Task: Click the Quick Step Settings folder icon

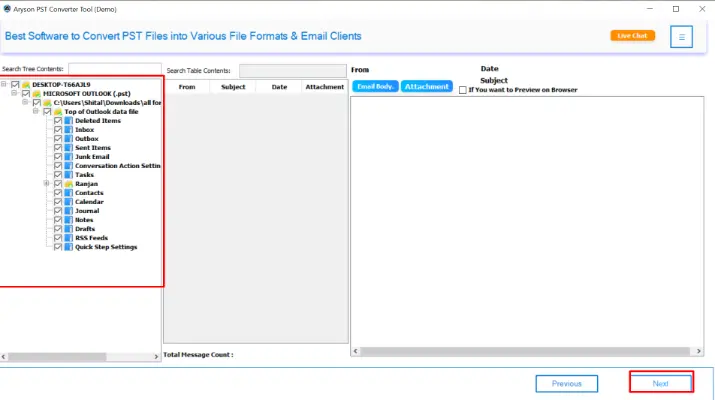Action: pos(69,247)
